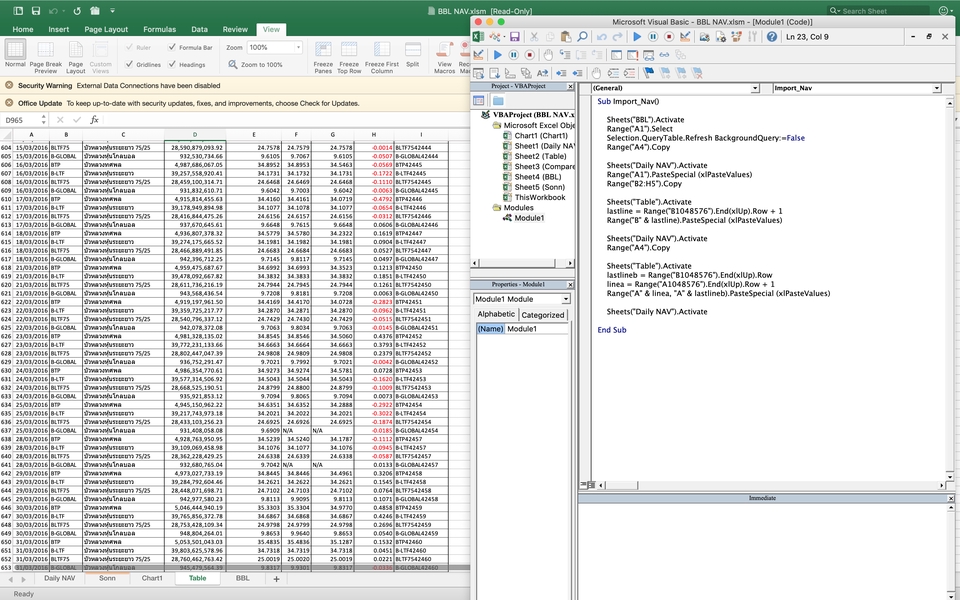Switch to the Home ribbon tab
Viewport: 960px width, 600px height.
tap(23, 29)
